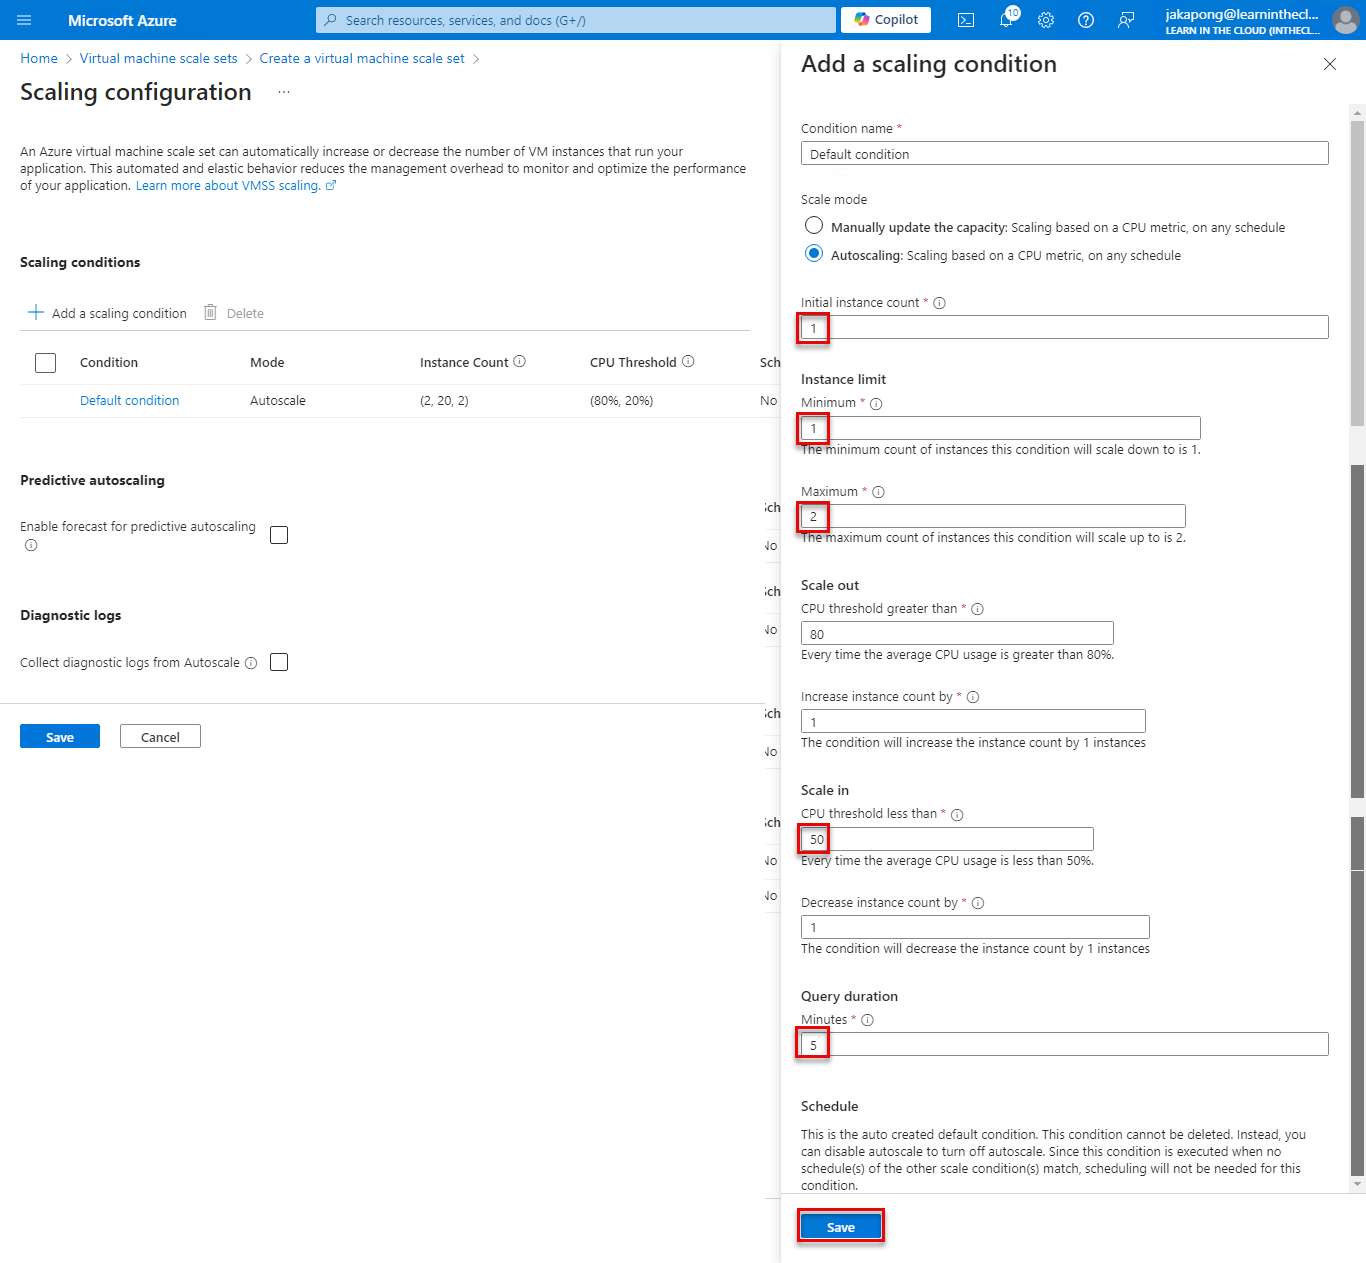
Task: Click the Minimum info icon
Action: (x=876, y=404)
